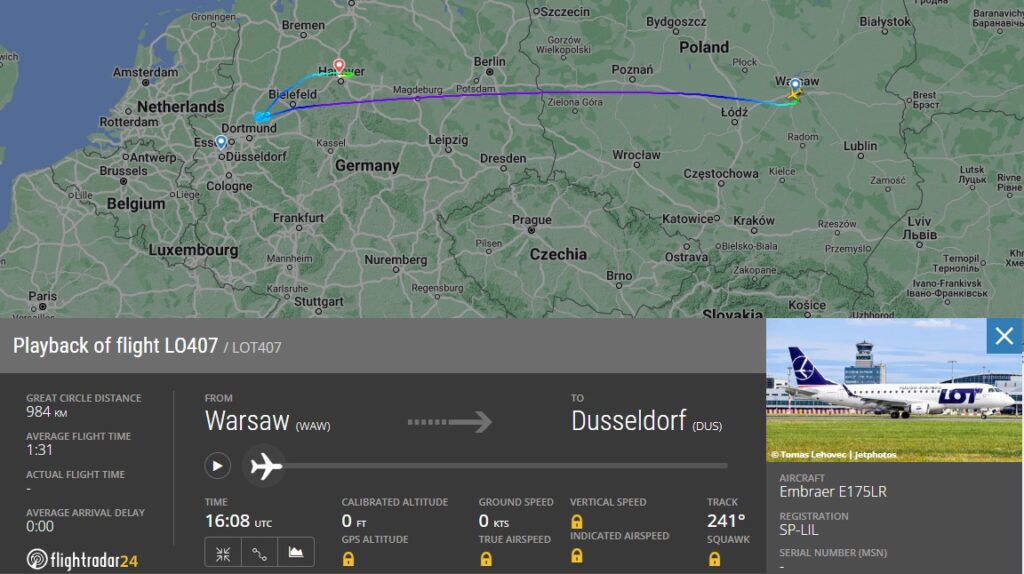
Task: Toggle the flight route path icon
Action: (259, 553)
